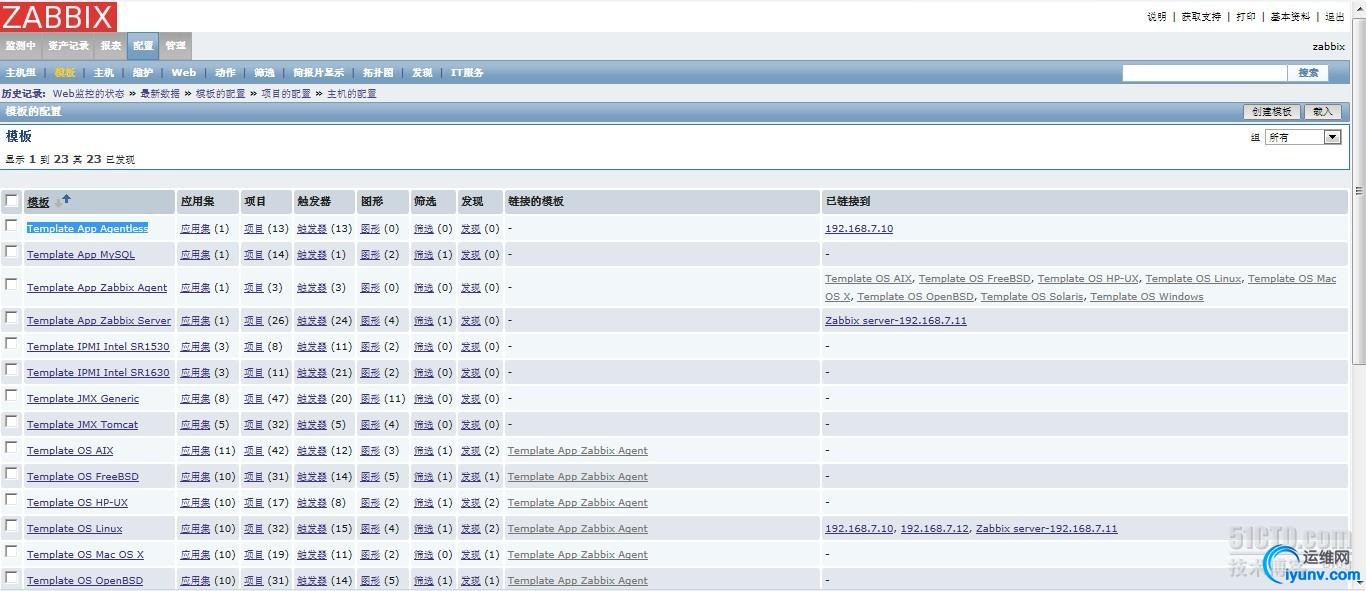The width and height of the screenshot is (1366, 591).
Task: Open the Template App Agentless template link
Action: 87,229
